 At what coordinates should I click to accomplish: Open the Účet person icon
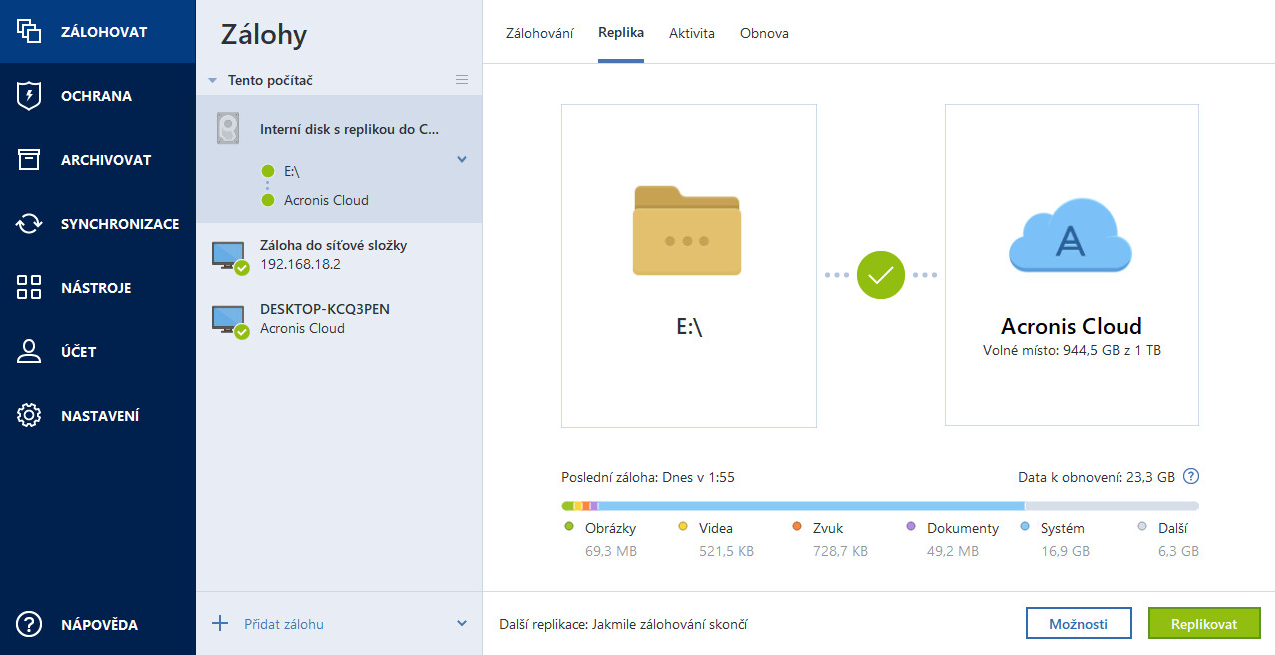coord(29,352)
